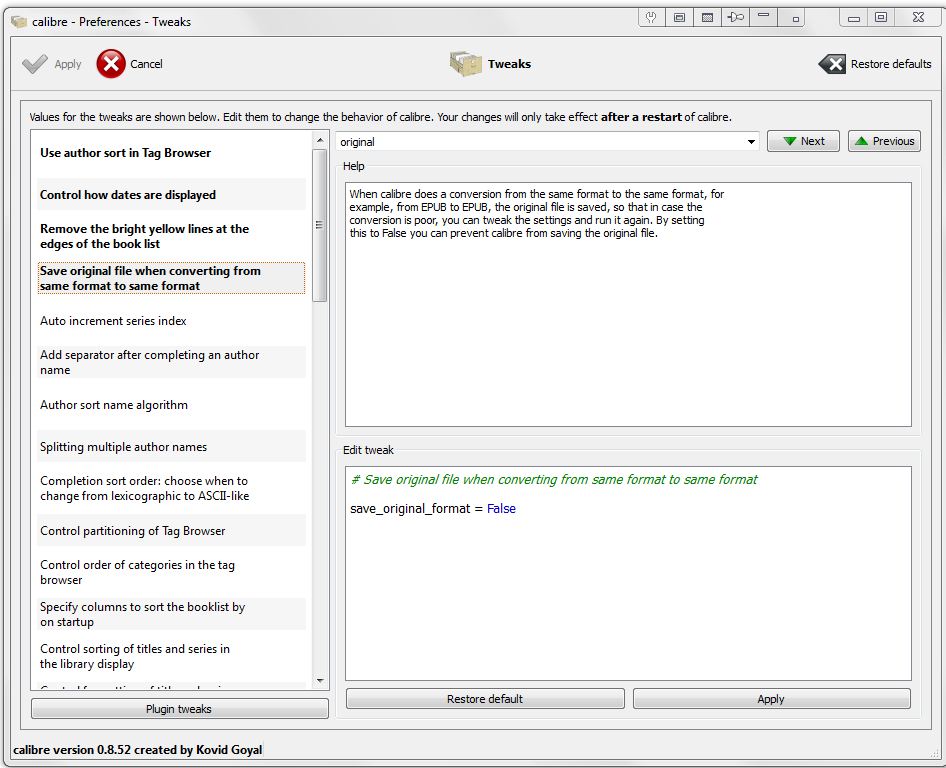This screenshot has height=768, width=946.
Task: Select 'Control partitioning of Tag Browser' tweak
Action: (x=171, y=530)
